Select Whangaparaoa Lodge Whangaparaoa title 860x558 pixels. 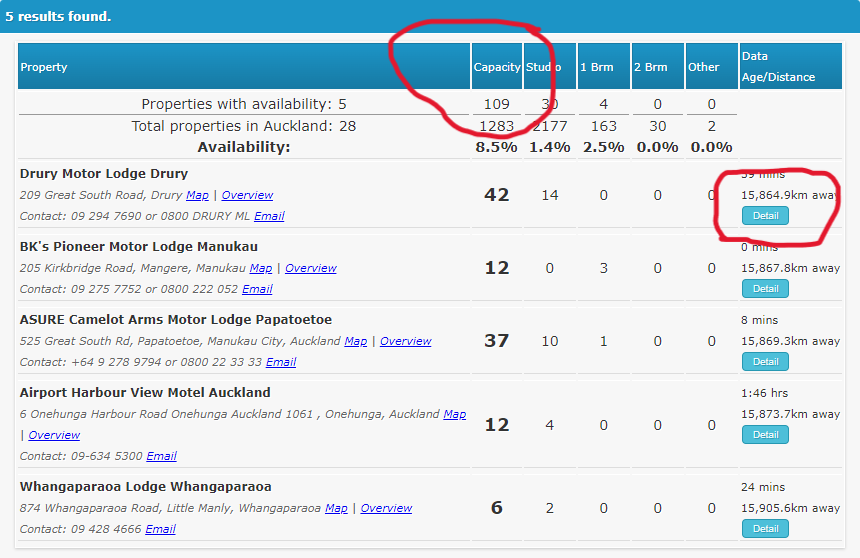coord(146,487)
